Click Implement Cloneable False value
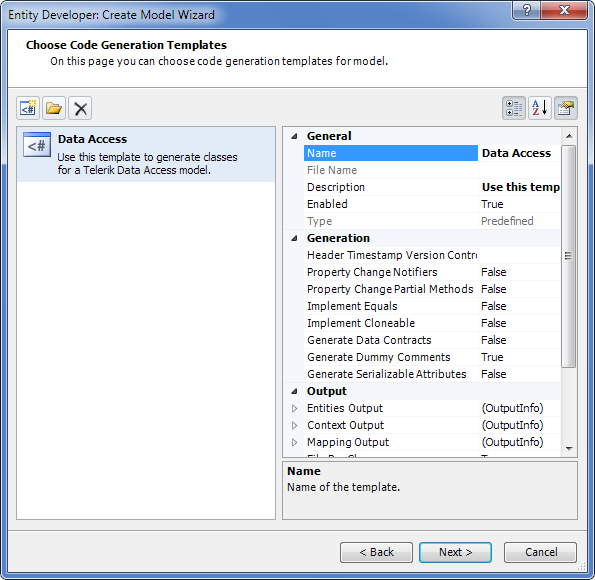This screenshot has height=580, width=595. pyautogui.click(x=519, y=323)
